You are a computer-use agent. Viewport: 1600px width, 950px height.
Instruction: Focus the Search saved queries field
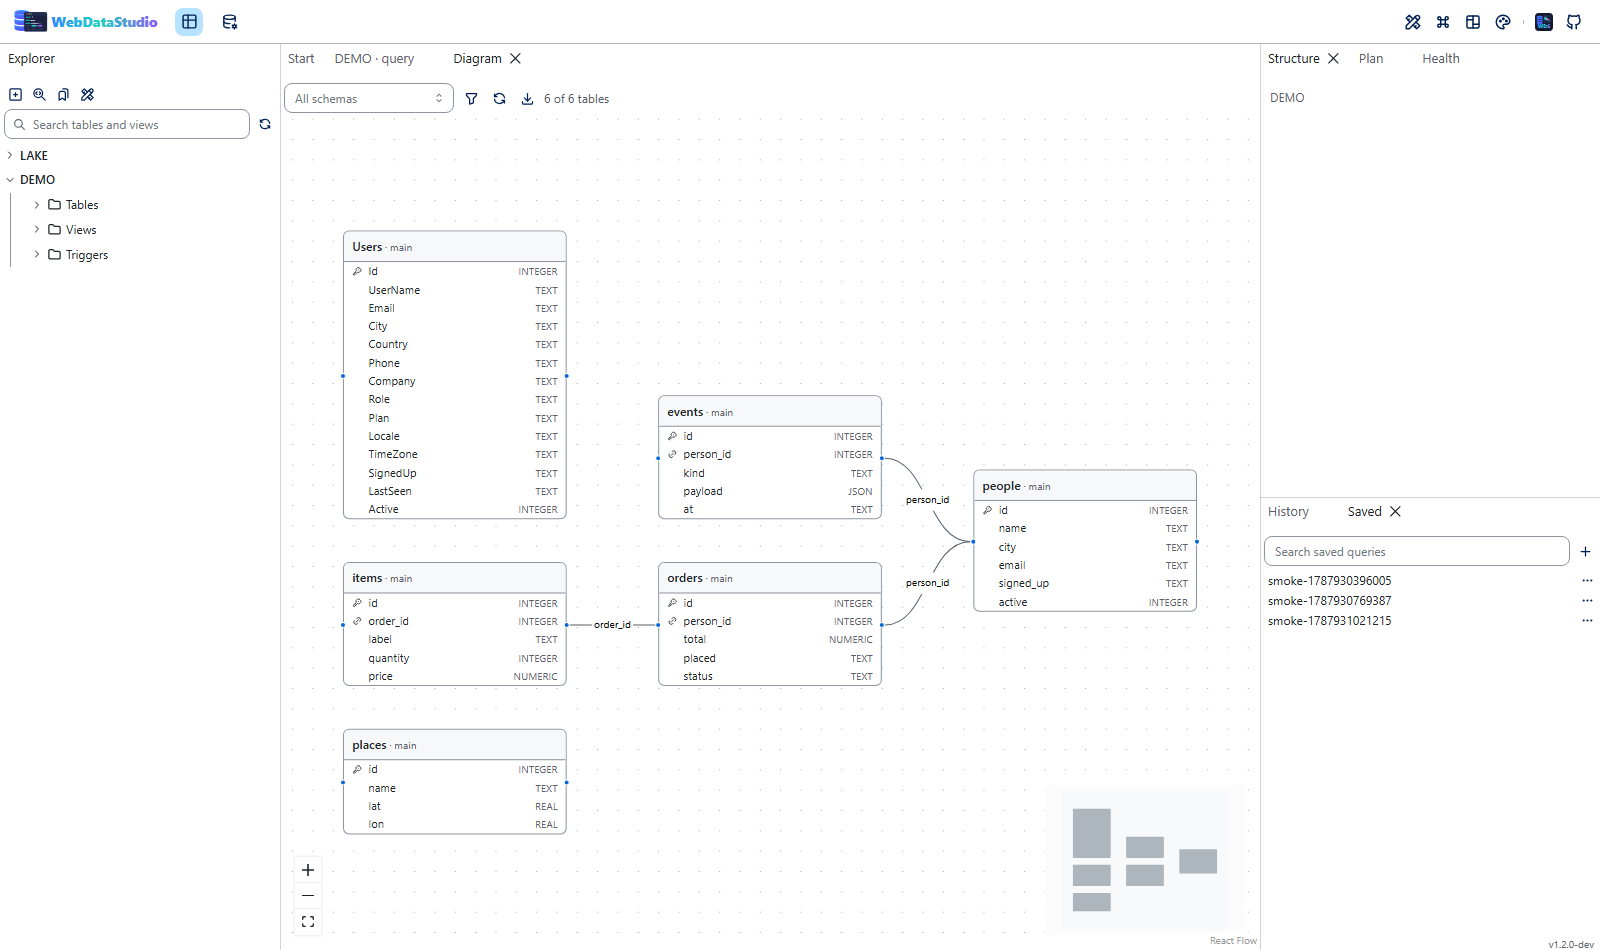[x=1416, y=552]
